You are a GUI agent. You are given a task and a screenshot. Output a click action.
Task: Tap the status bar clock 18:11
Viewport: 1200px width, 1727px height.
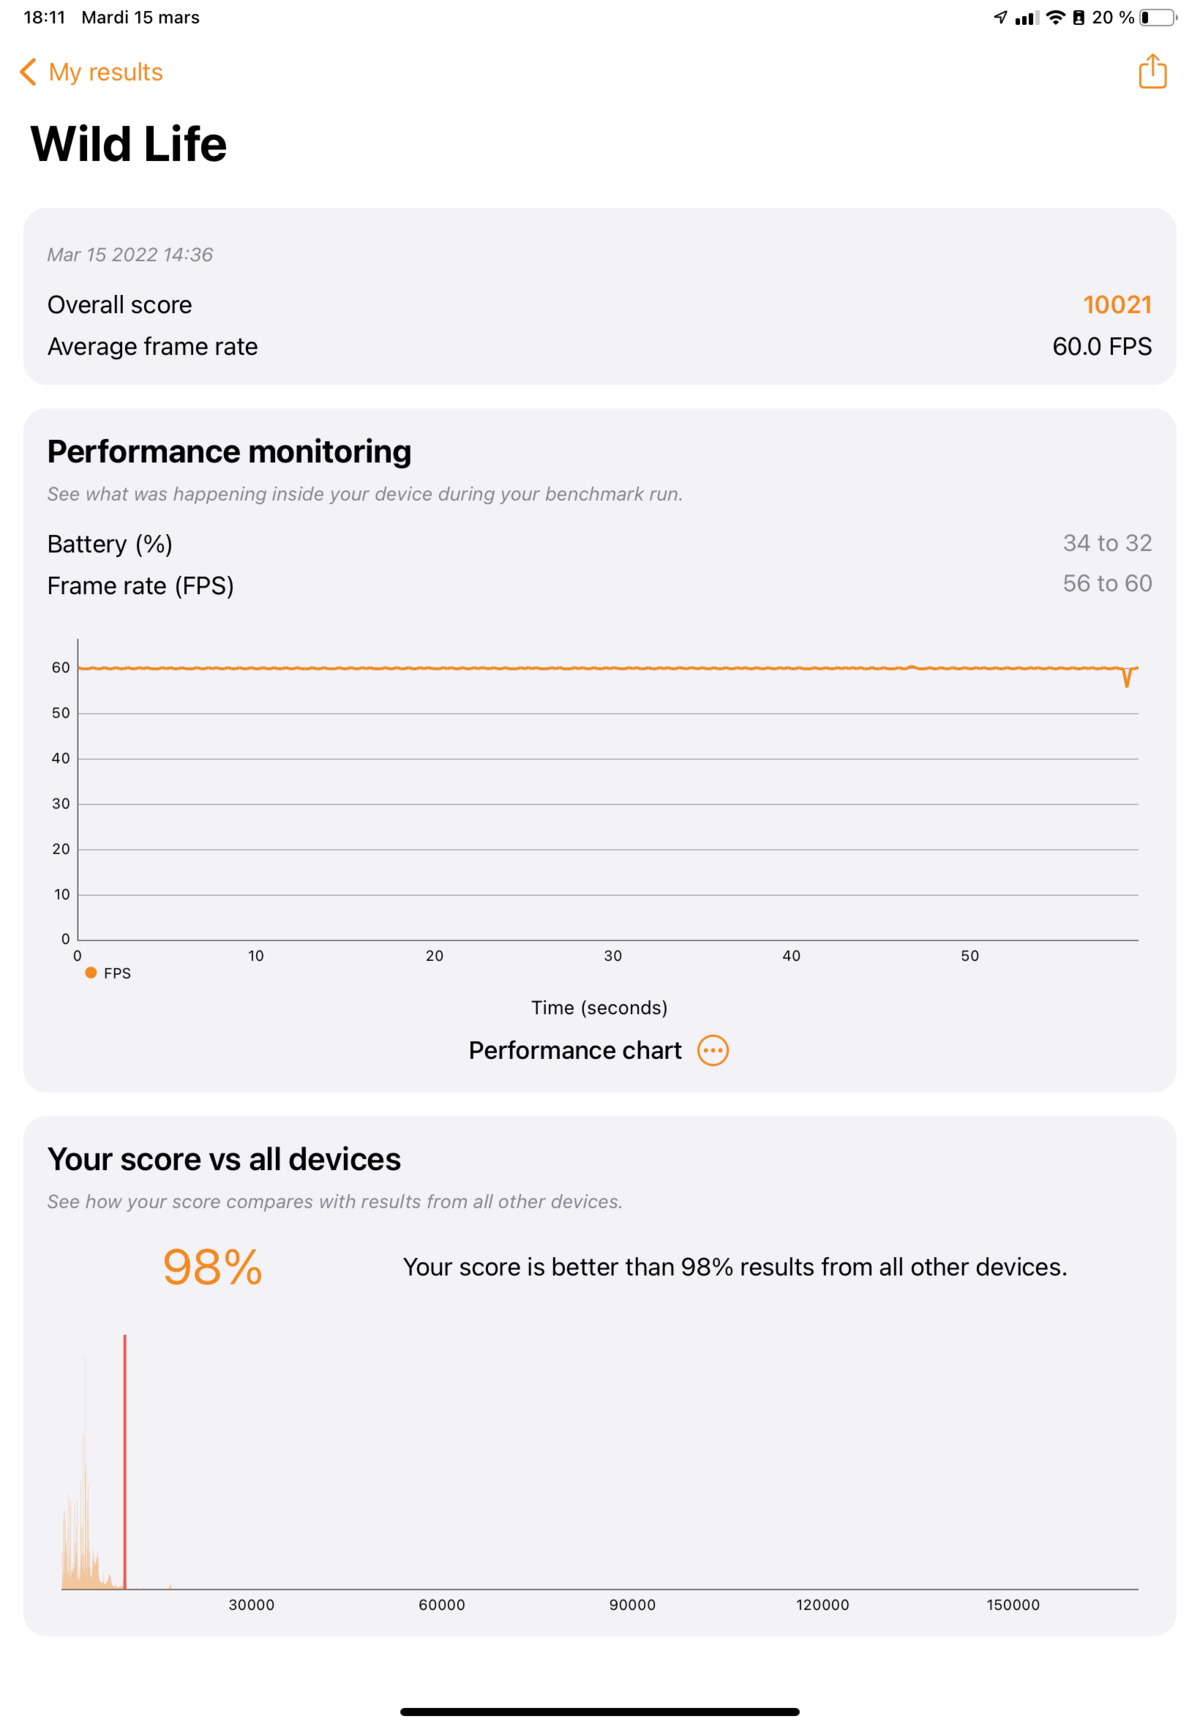click(44, 17)
